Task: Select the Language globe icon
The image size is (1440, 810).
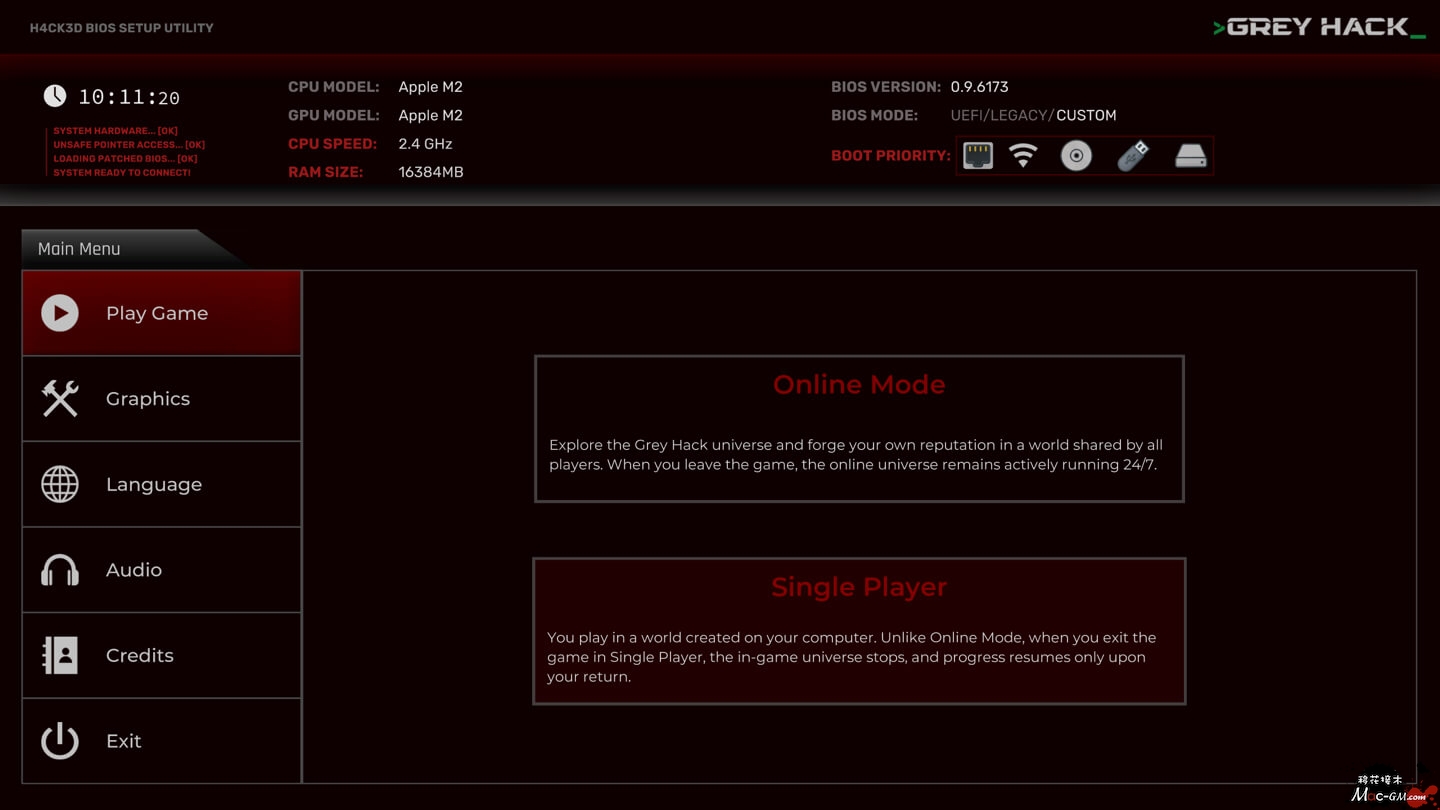Action: pos(60,484)
